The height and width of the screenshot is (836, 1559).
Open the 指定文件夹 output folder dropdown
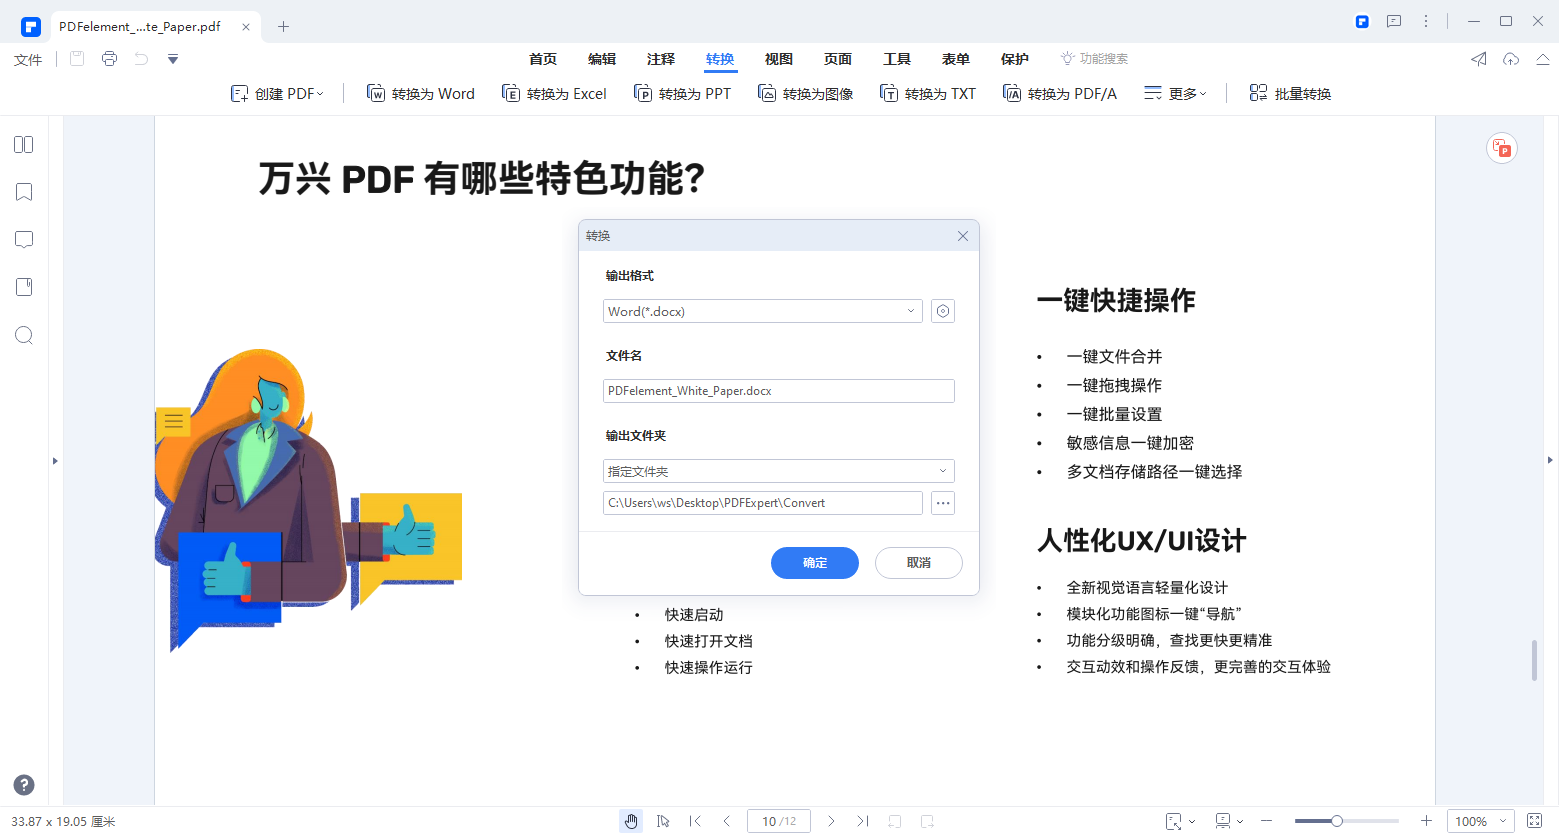(941, 470)
